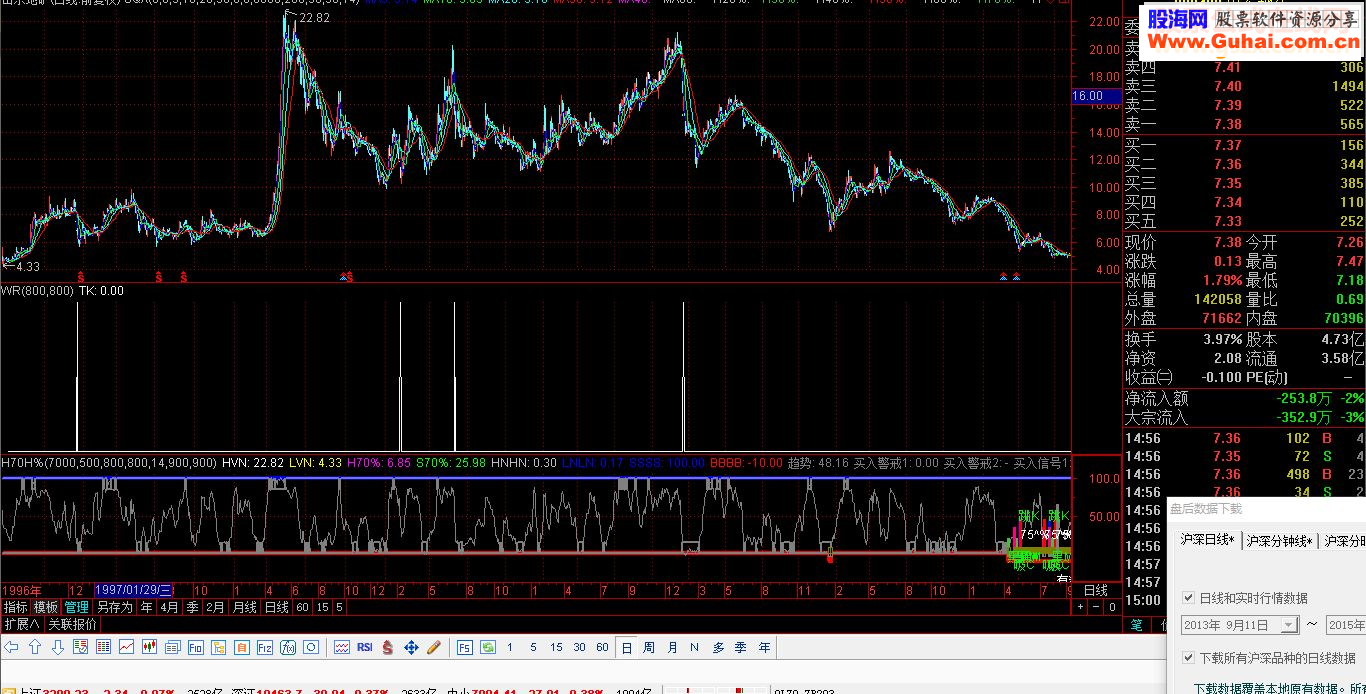The height and width of the screenshot is (694, 1366).
Task: Click the green refresh icon
Action: (x=487, y=647)
